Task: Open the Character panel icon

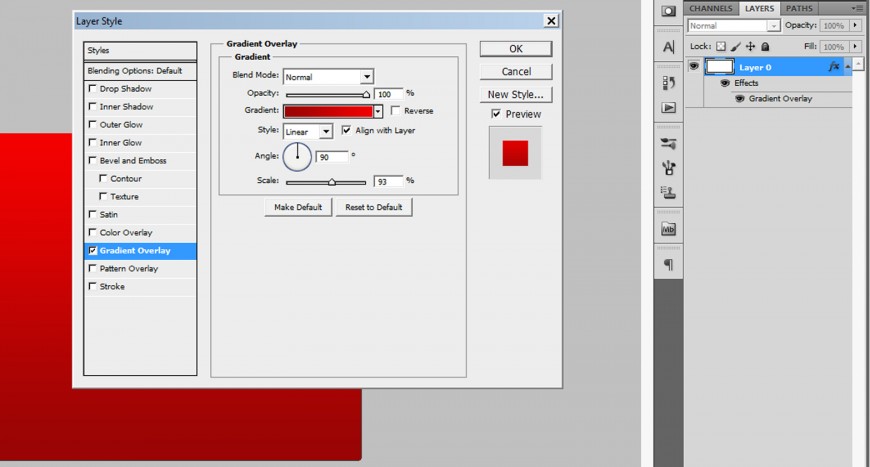Action: click(x=669, y=47)
